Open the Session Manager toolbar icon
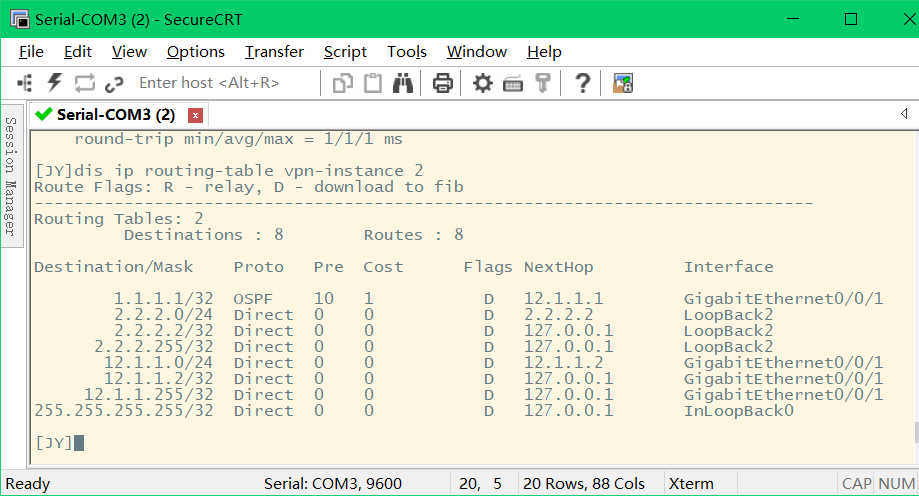This screenshot has height=496, width=919. point(25,83)
